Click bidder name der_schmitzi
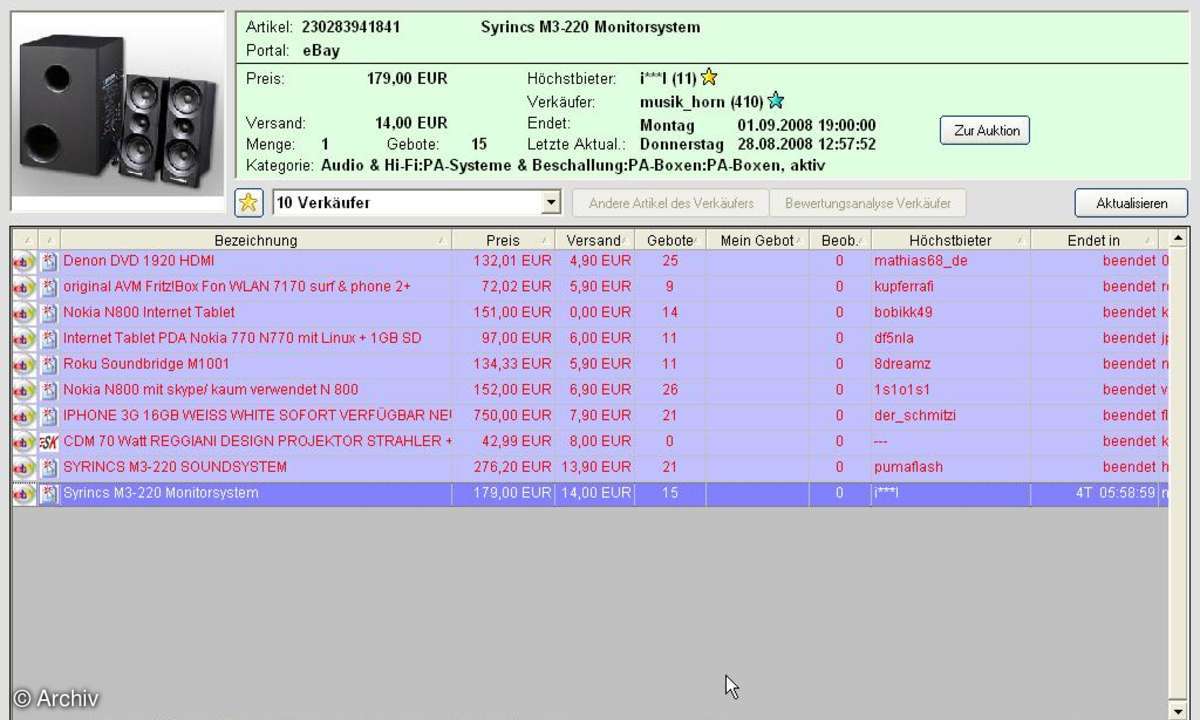 coord(914,416)
